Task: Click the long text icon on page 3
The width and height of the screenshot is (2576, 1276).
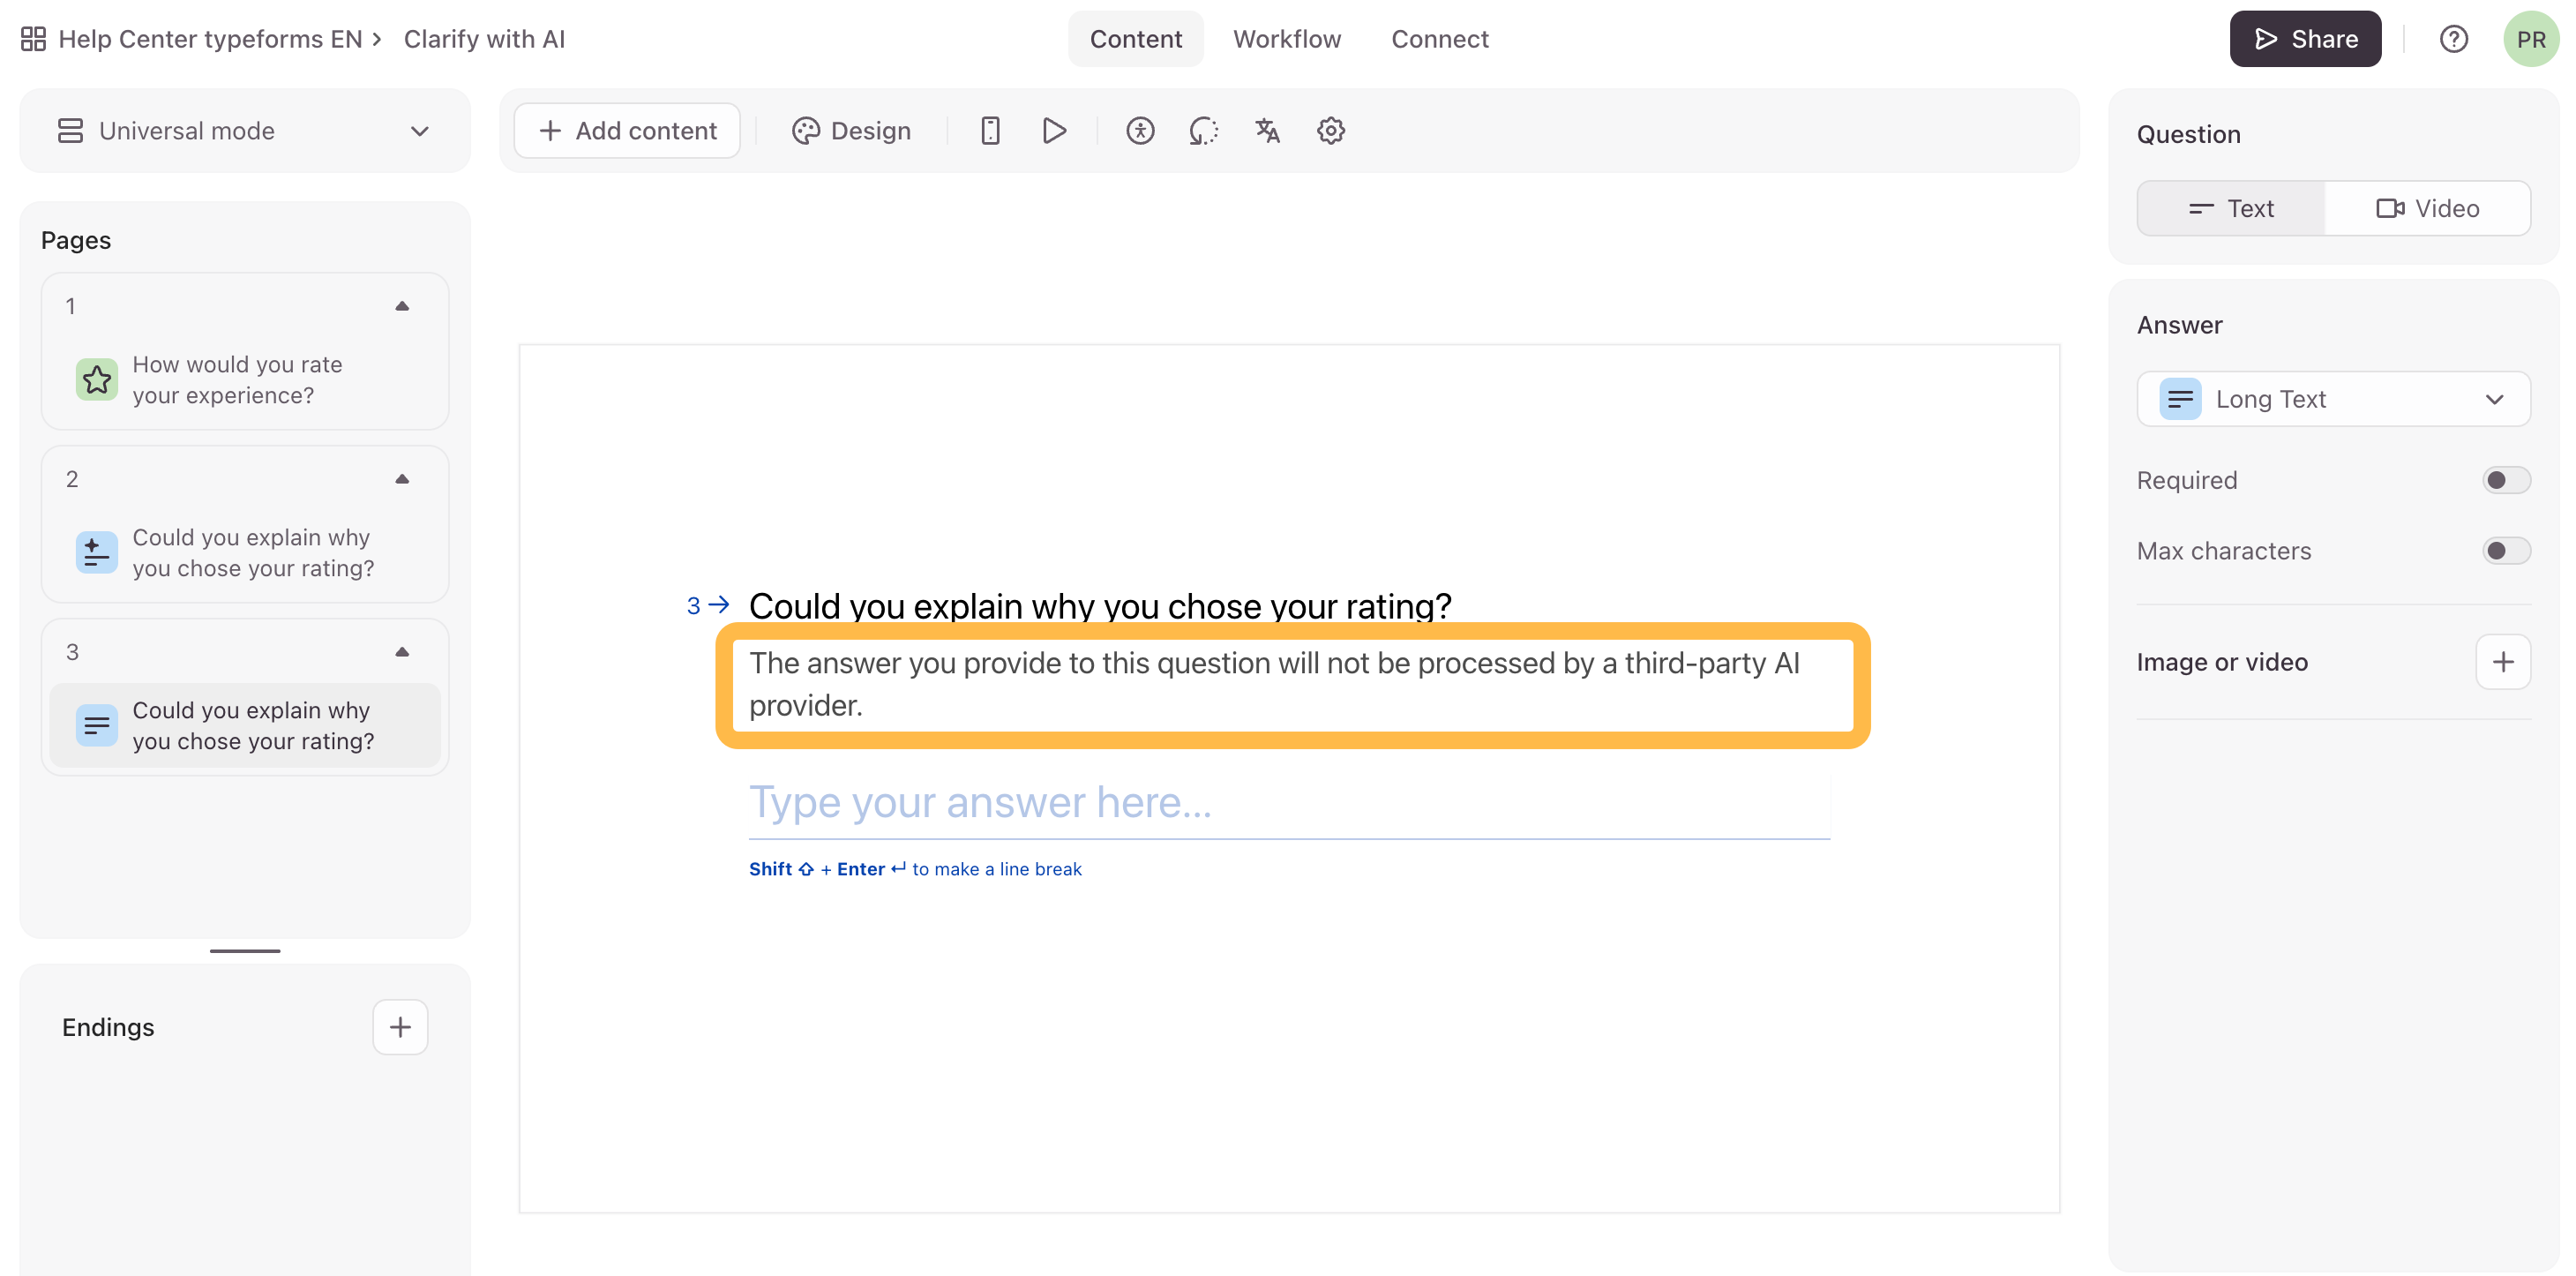Action: (97, 726)
